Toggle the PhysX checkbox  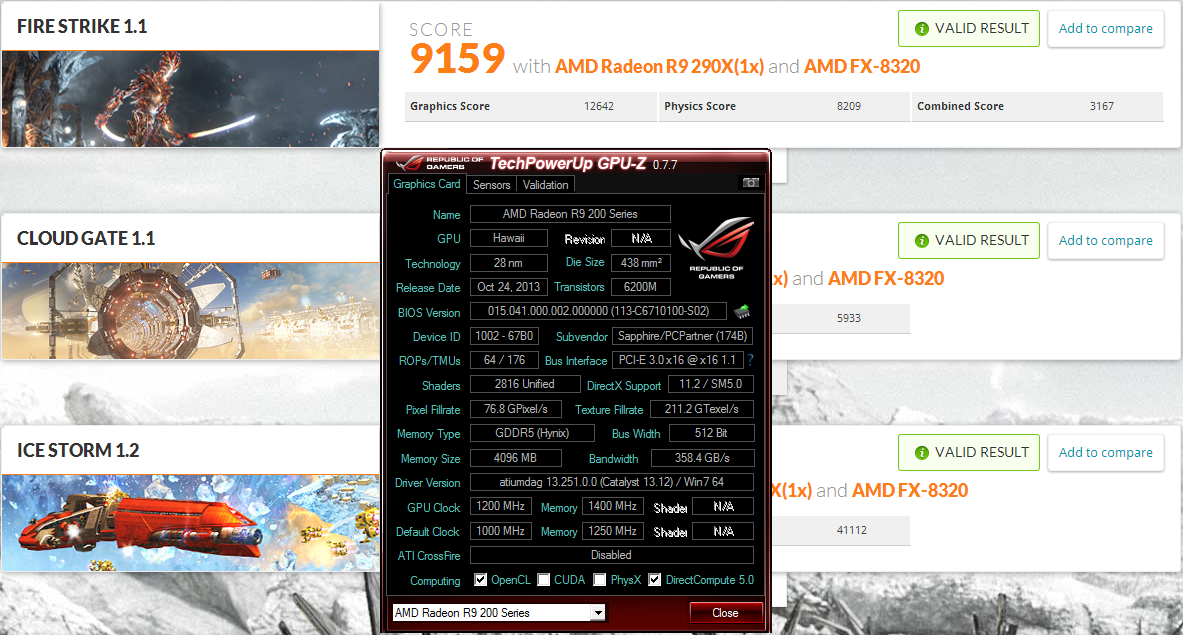(600, 579)
